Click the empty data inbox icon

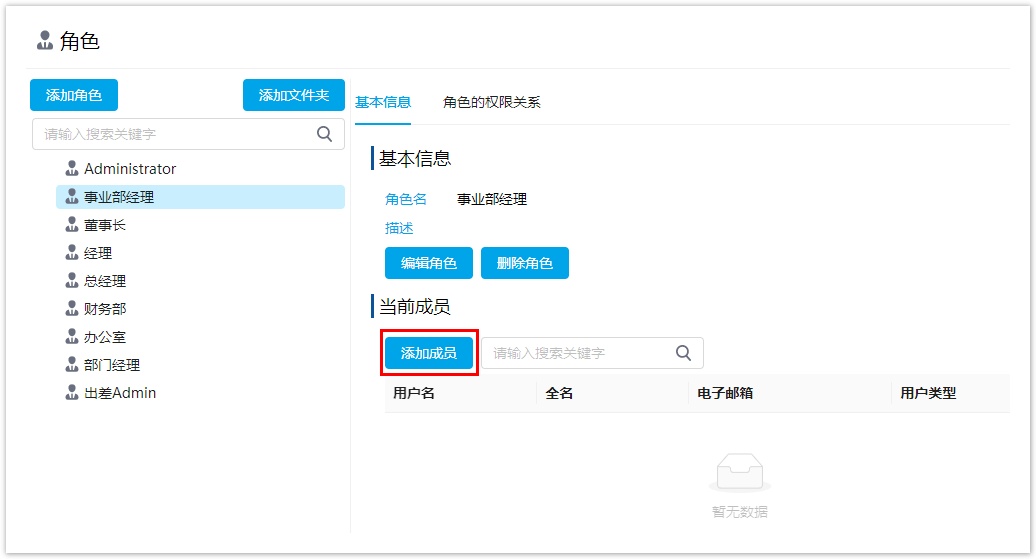(x=739, y=472)
